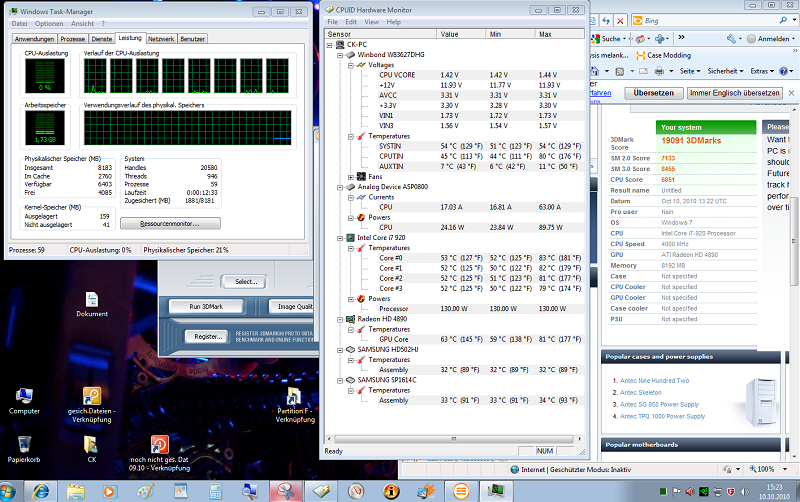This screenshot has width=800, height=502.
Task: Open the Antec Nine Hundred Two link
Action: (655, 381)
